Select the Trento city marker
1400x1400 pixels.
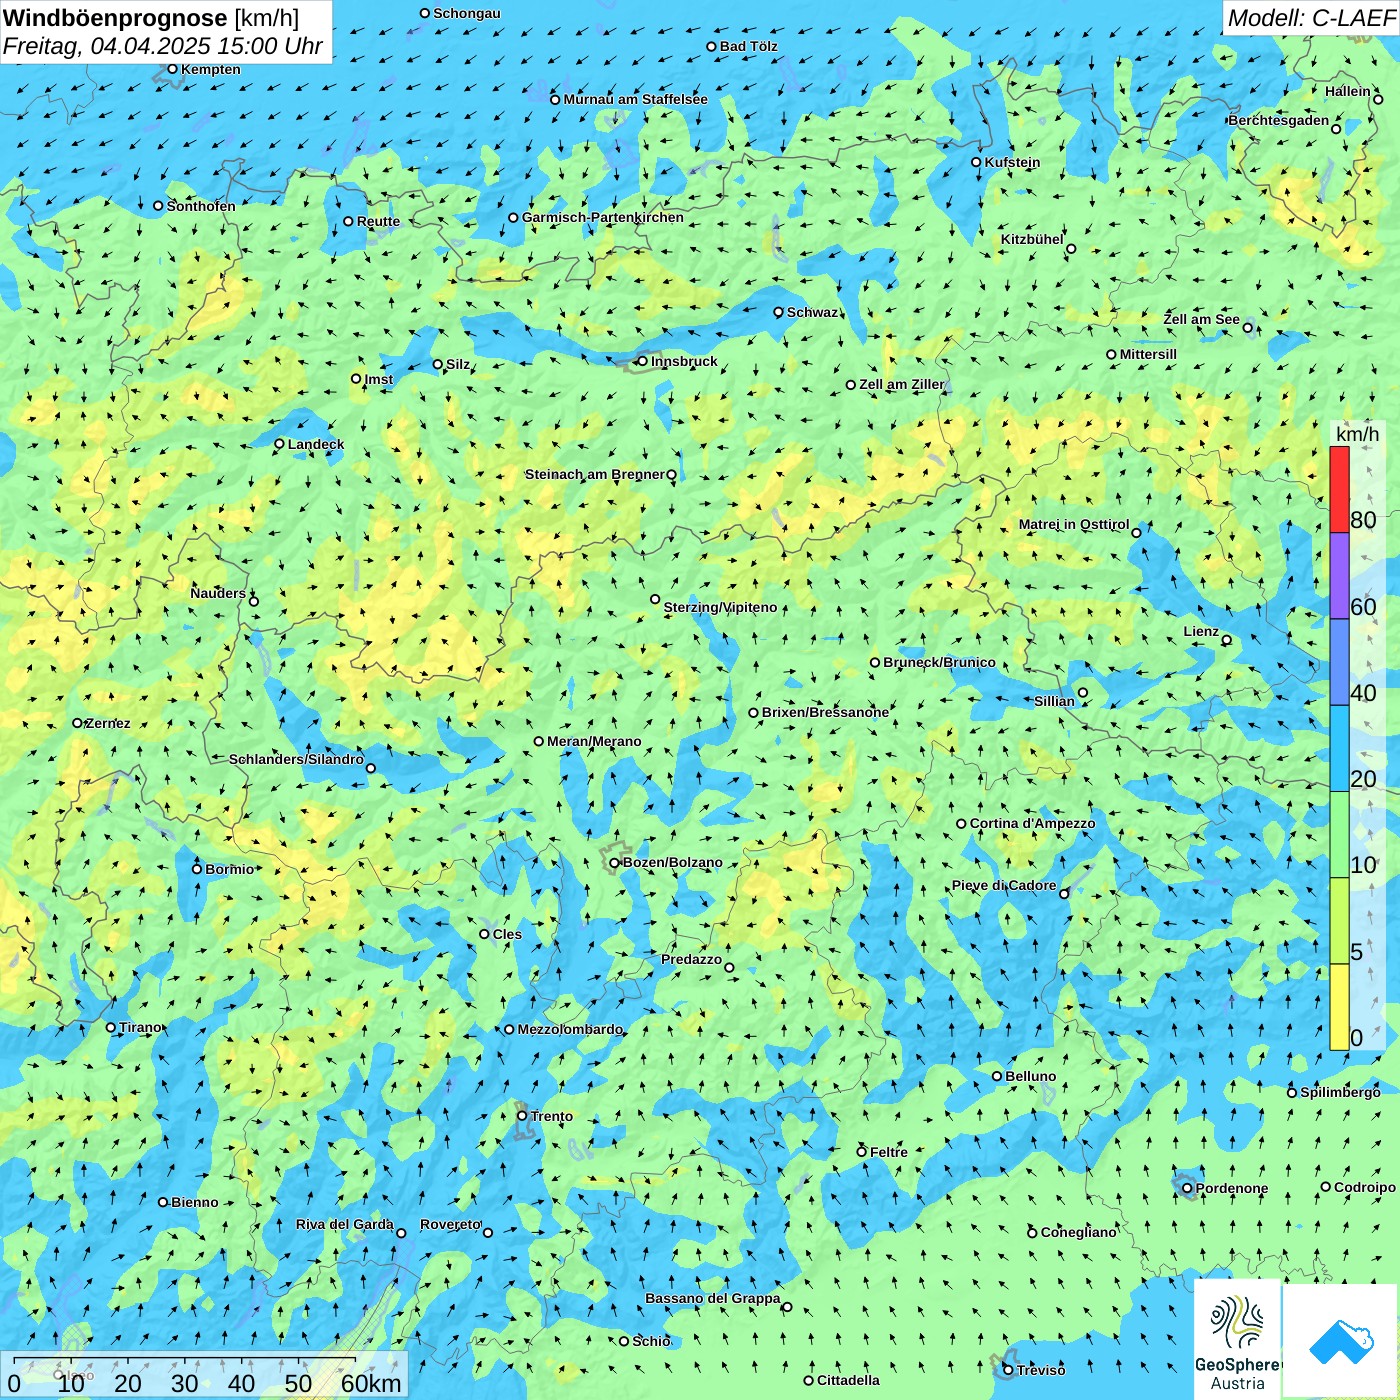point(522,1115)
